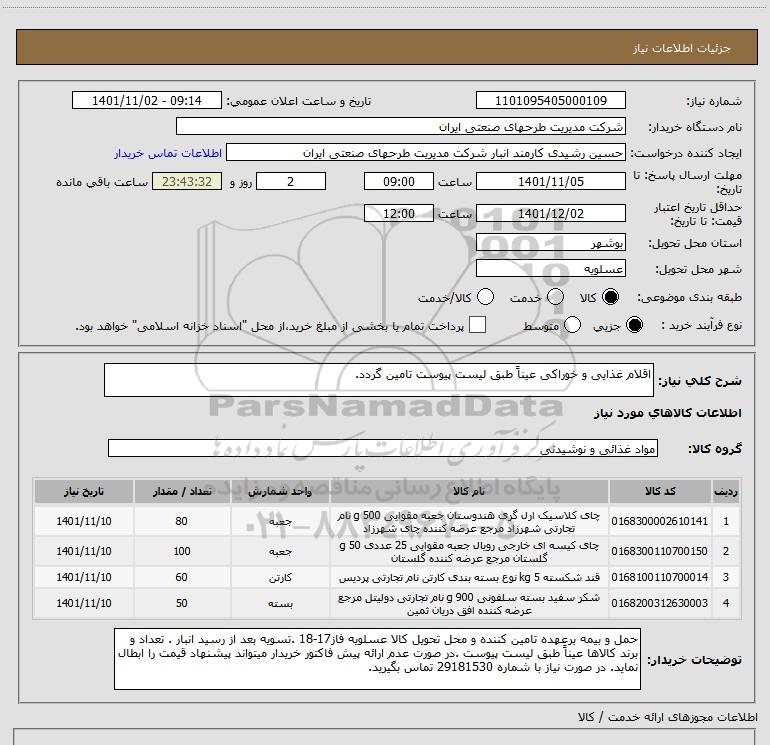Click the شکر سفید بسته سلفونی item name

click(x=469, y=604)
